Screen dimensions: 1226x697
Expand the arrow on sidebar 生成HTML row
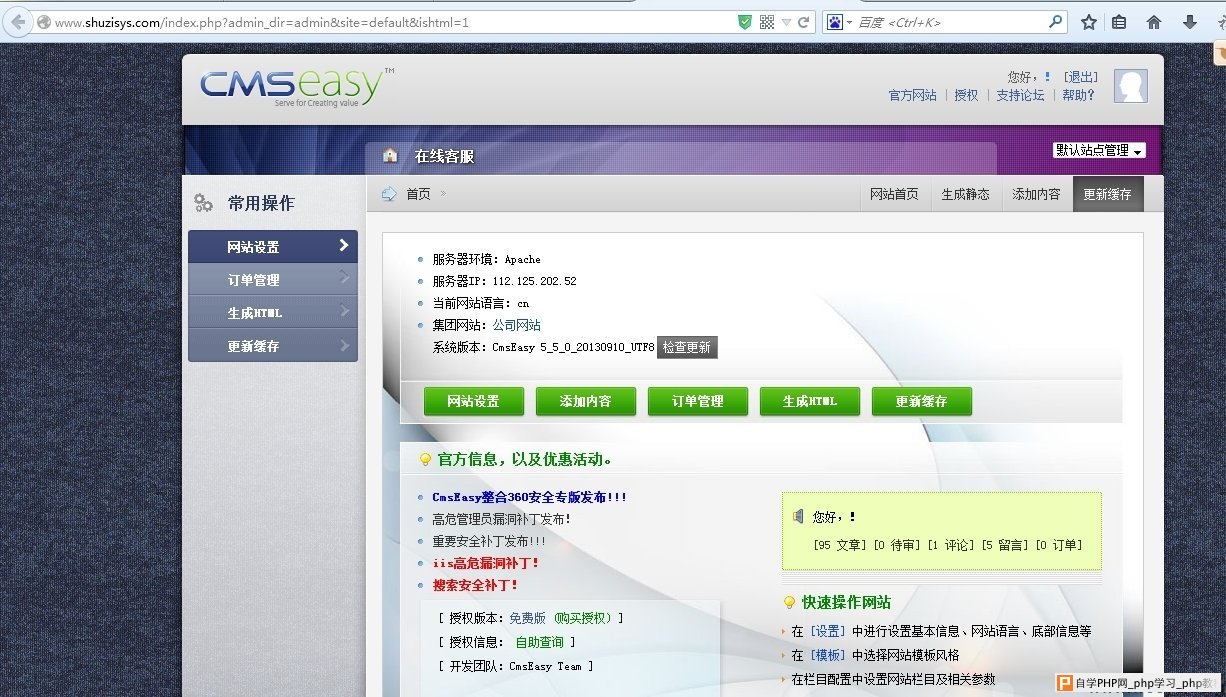[x=344, y=311]
